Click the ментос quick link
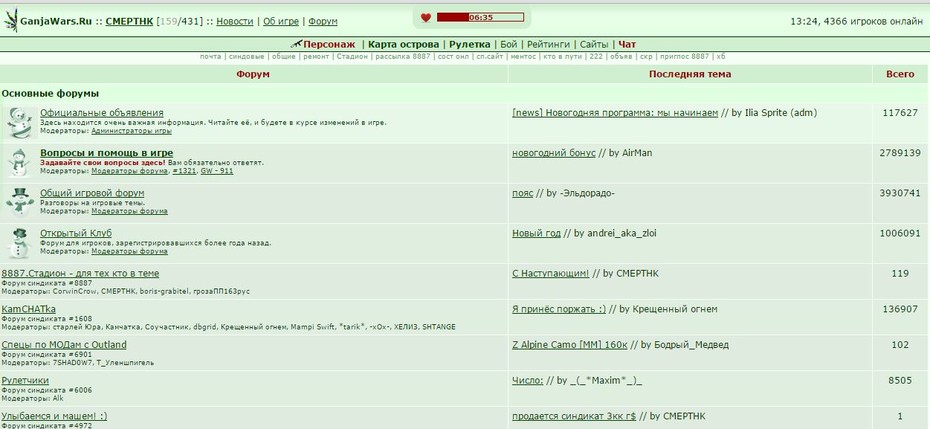This screenshot has height=429, width=930. (524, 56)
